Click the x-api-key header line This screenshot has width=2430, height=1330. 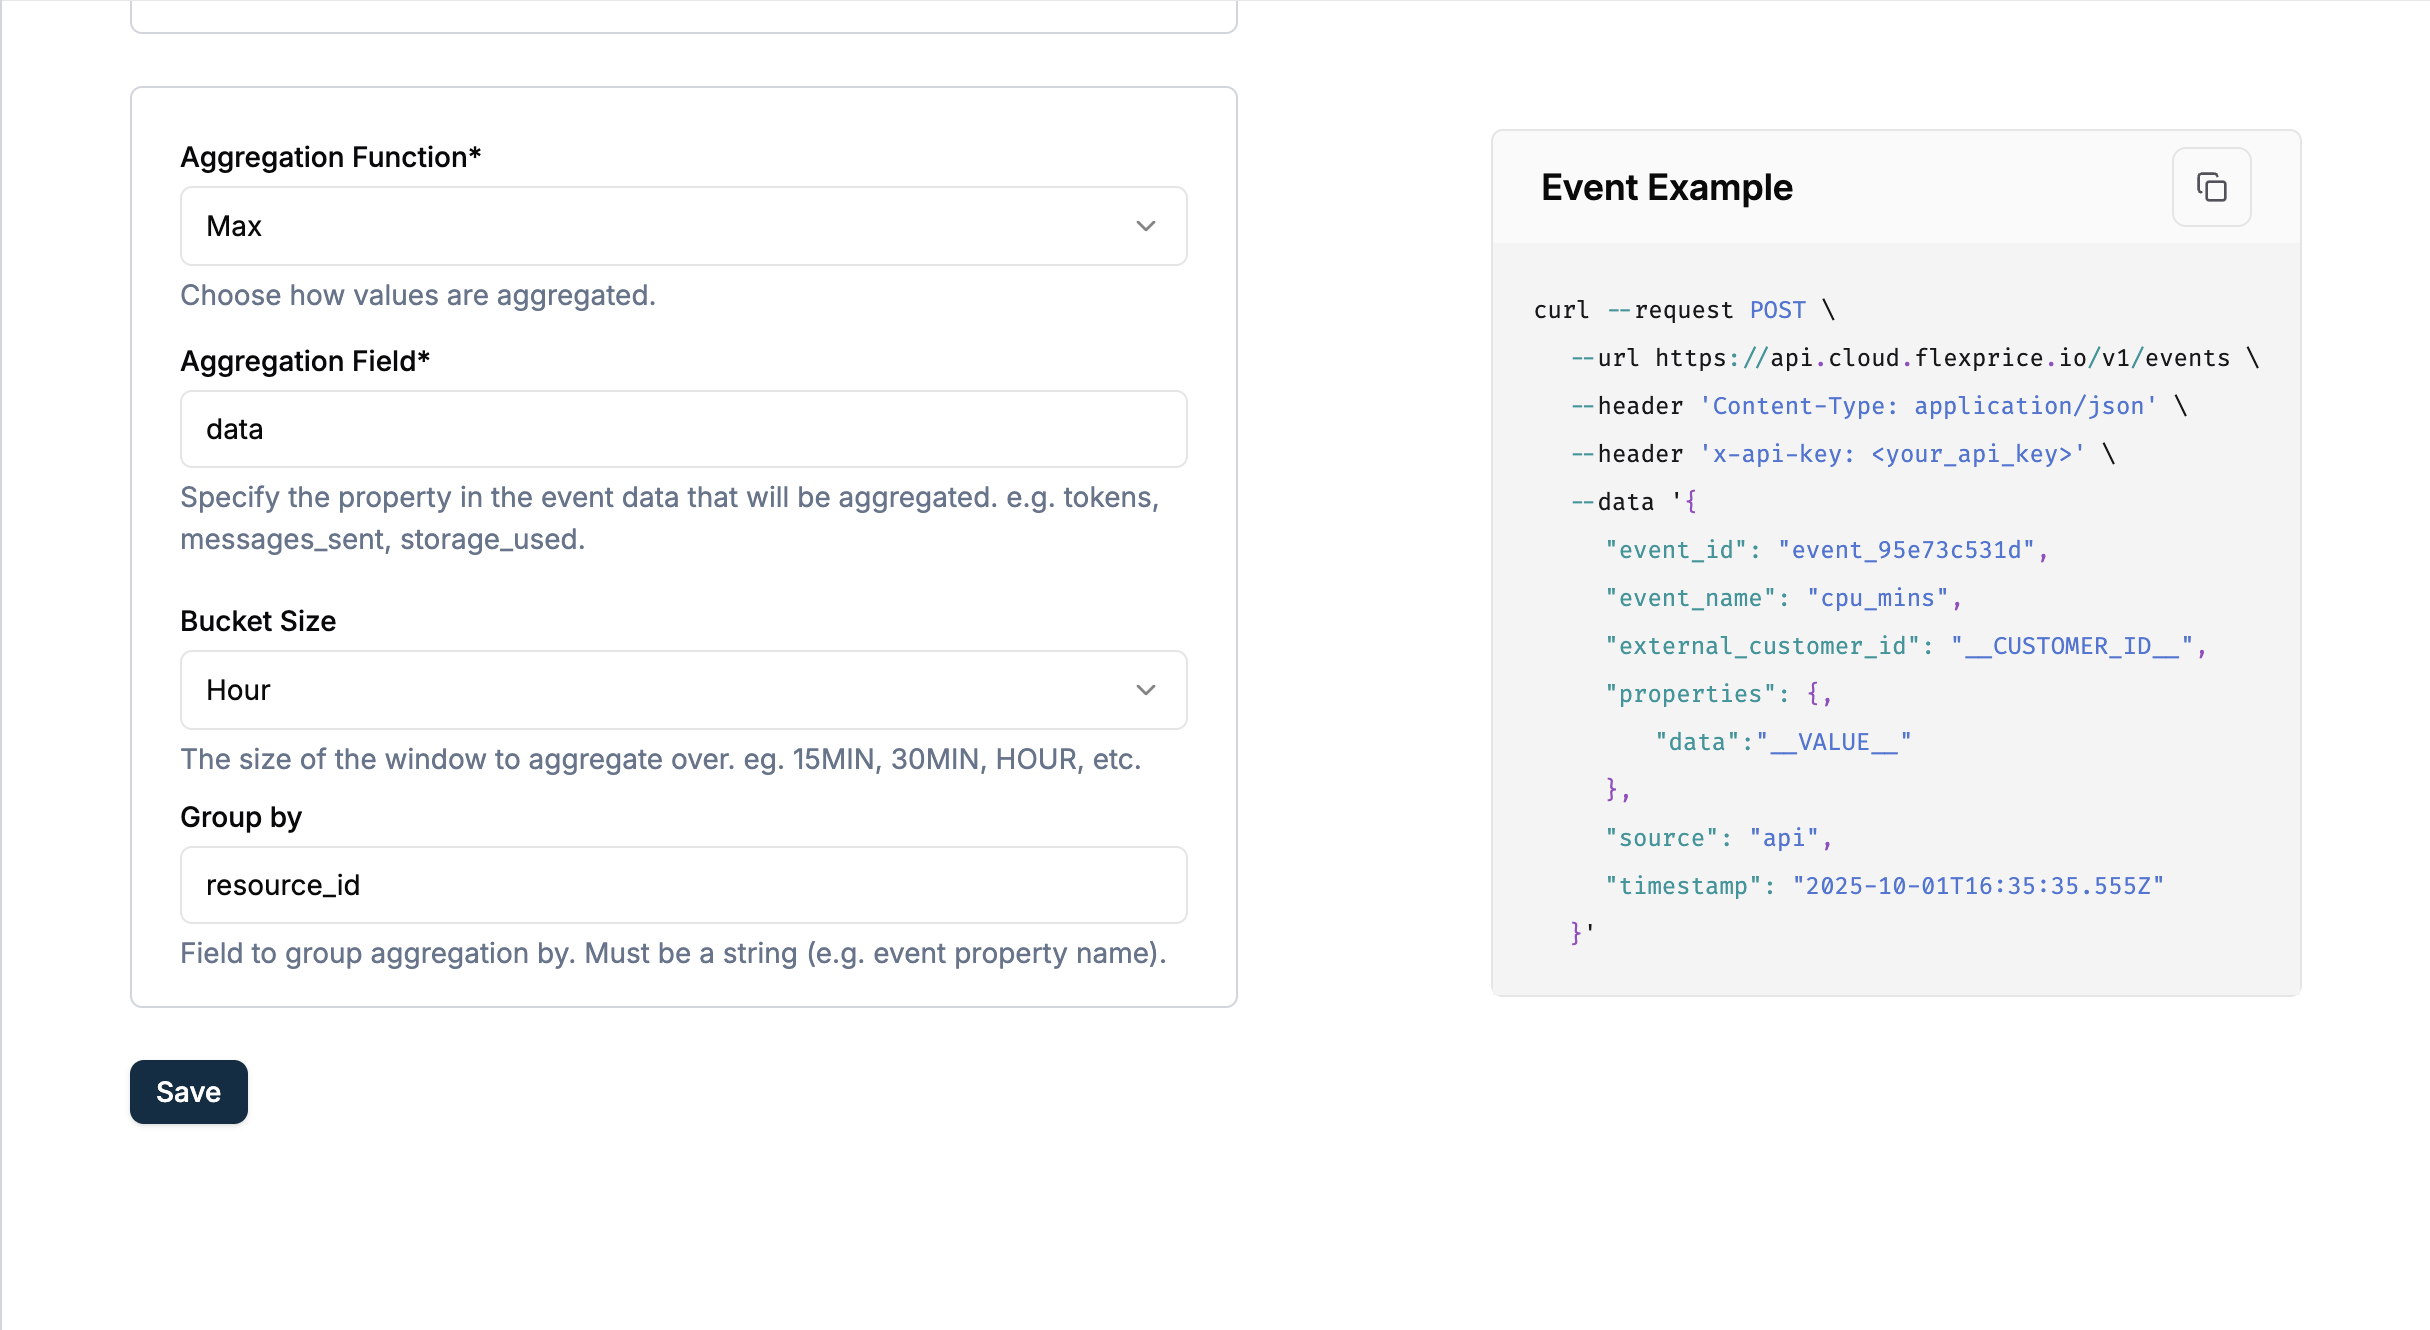click(1843, 454)
